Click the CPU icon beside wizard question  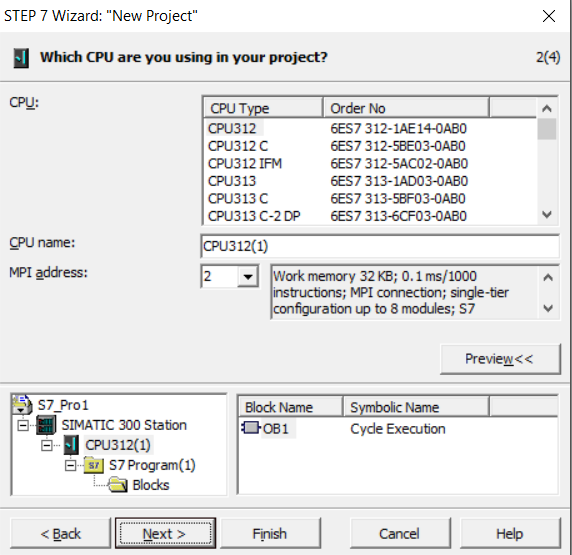[21, 58]
